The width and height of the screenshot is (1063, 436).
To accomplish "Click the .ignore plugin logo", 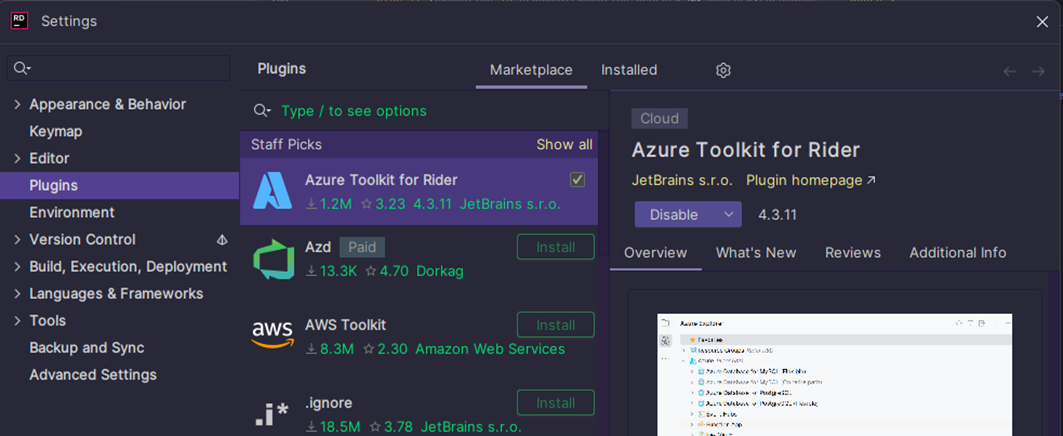I will (273, 414).
